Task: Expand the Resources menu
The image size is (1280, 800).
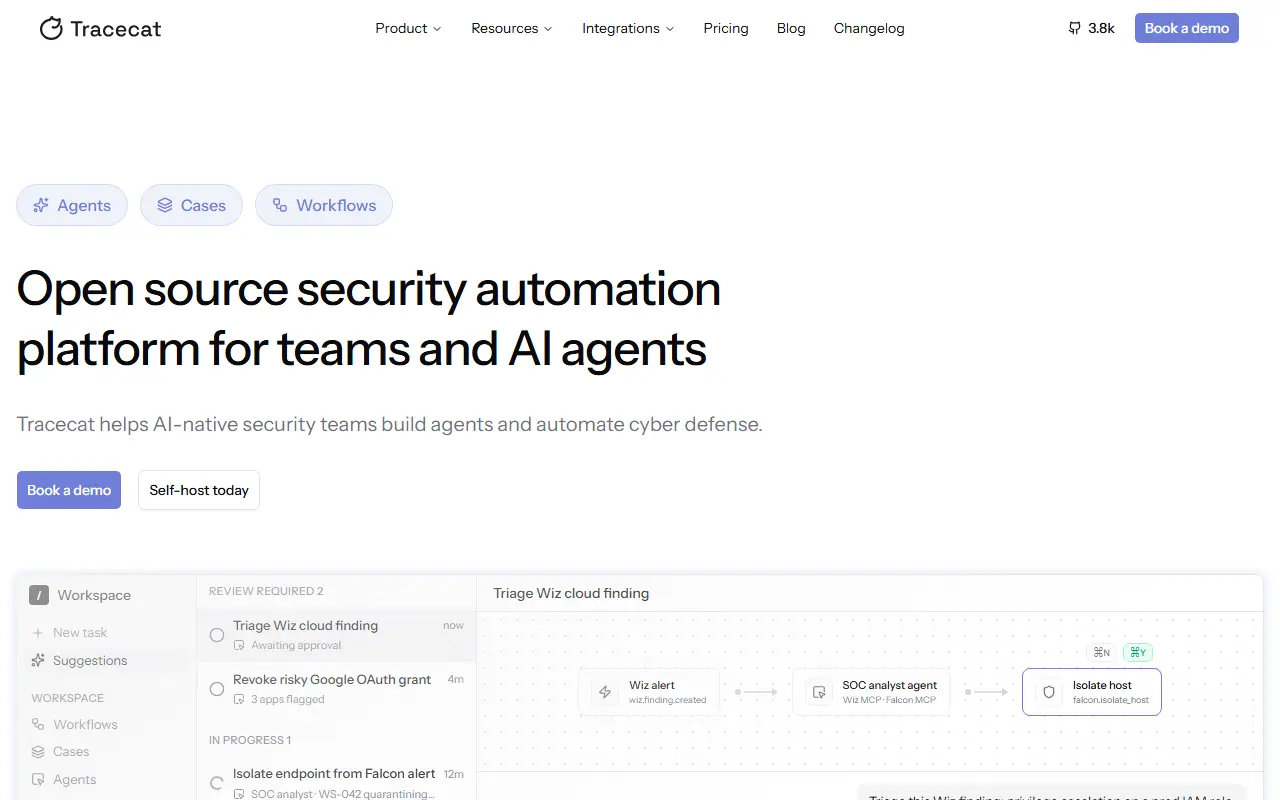Action: click(x=512, y=28)
